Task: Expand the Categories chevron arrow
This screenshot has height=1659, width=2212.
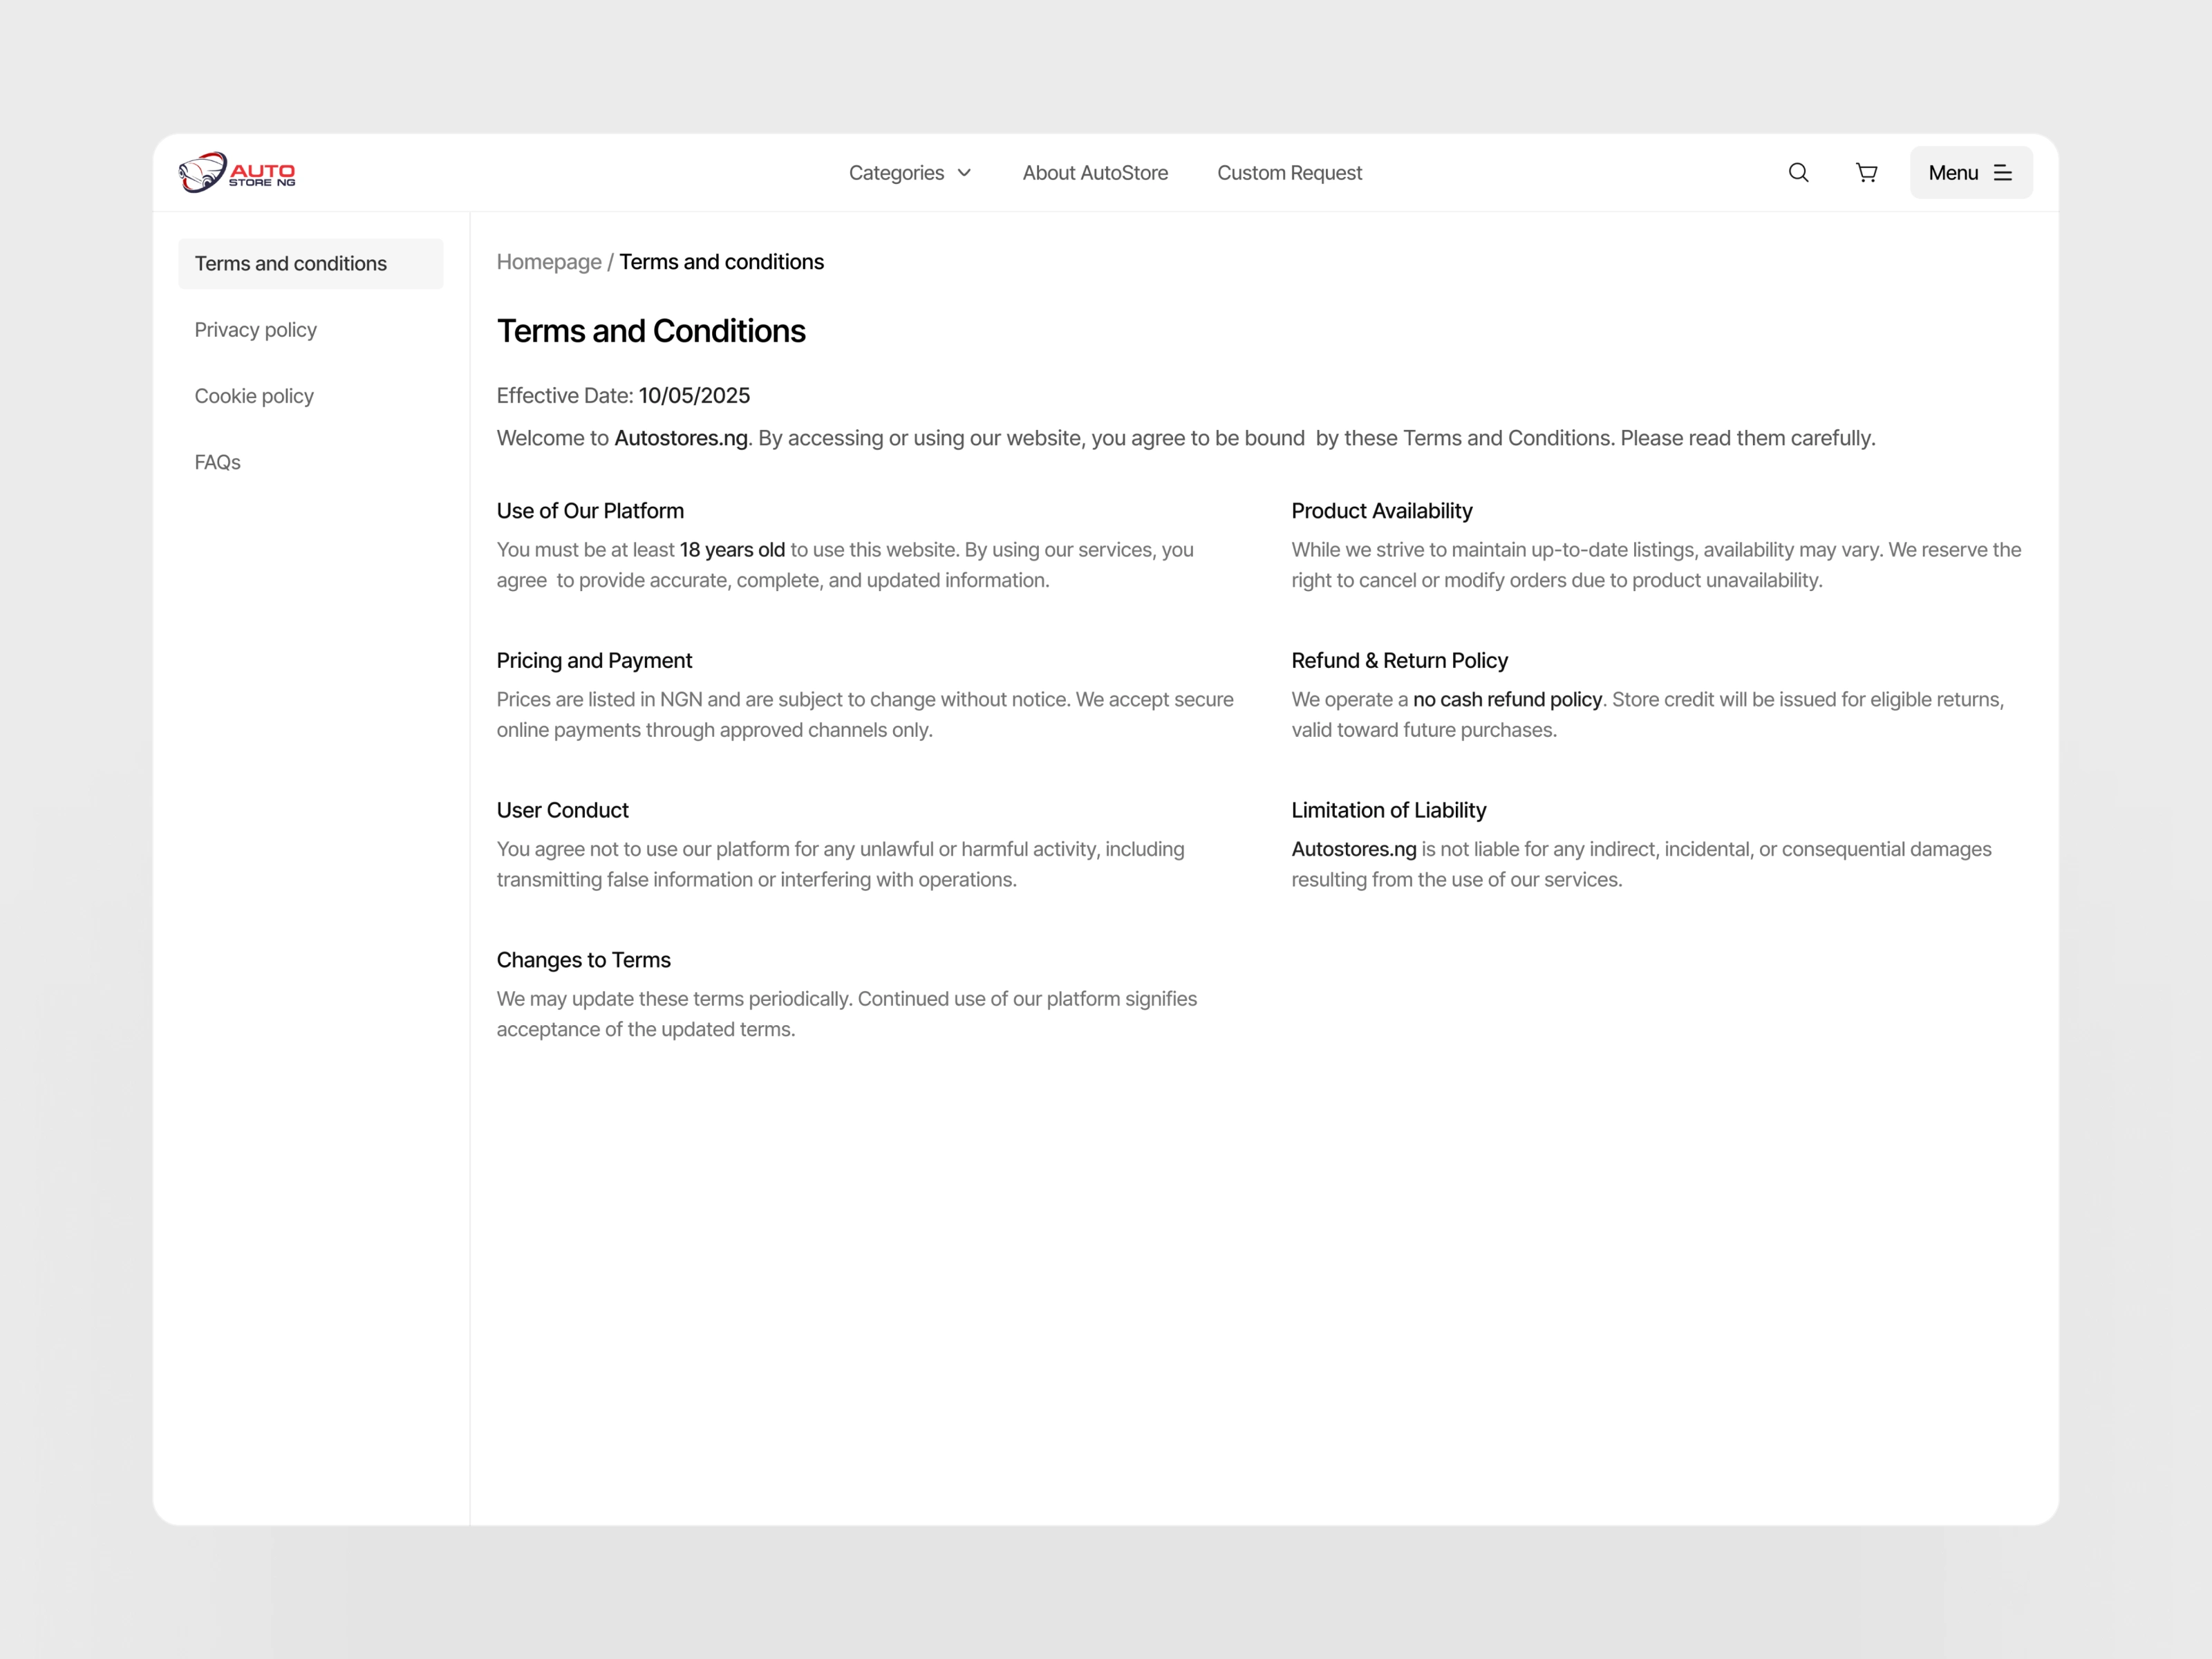Action: coord(964,173)
